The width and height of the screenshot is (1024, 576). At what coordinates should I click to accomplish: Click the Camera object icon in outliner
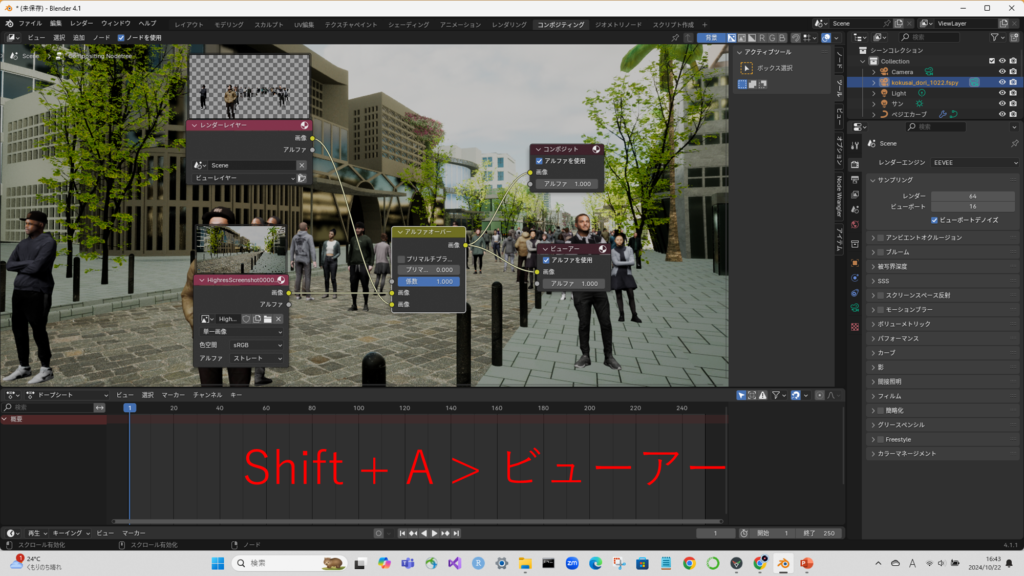(884, 72)
